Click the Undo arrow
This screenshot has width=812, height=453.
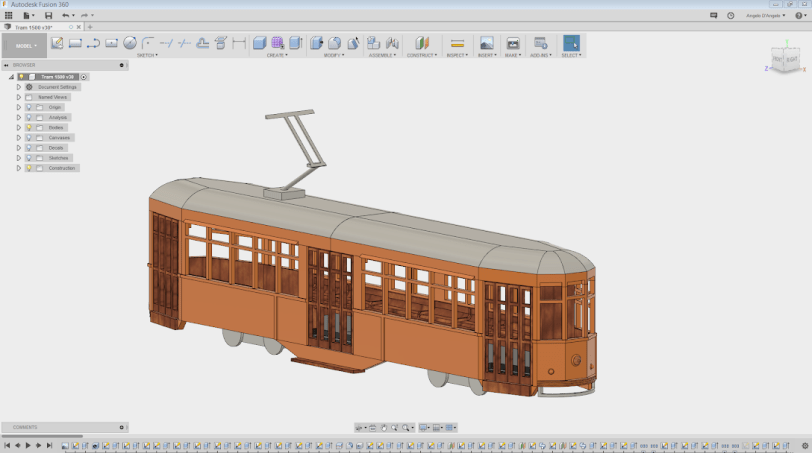coord(65,16)
